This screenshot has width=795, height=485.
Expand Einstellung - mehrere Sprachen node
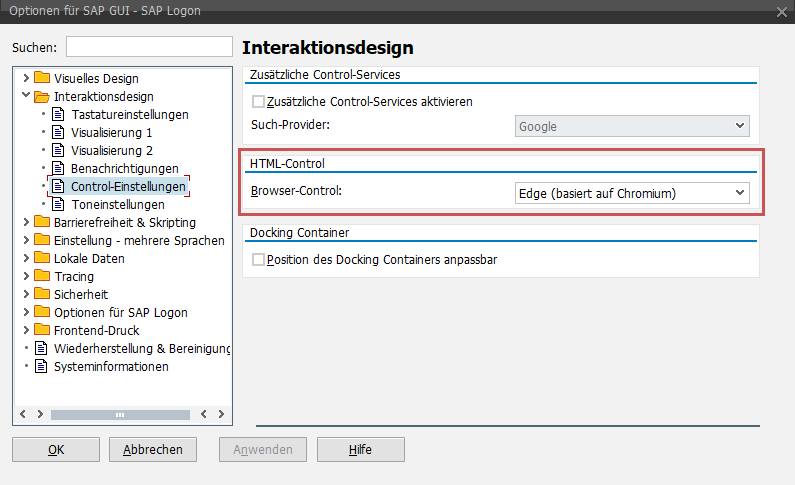(x=26, y=240)
